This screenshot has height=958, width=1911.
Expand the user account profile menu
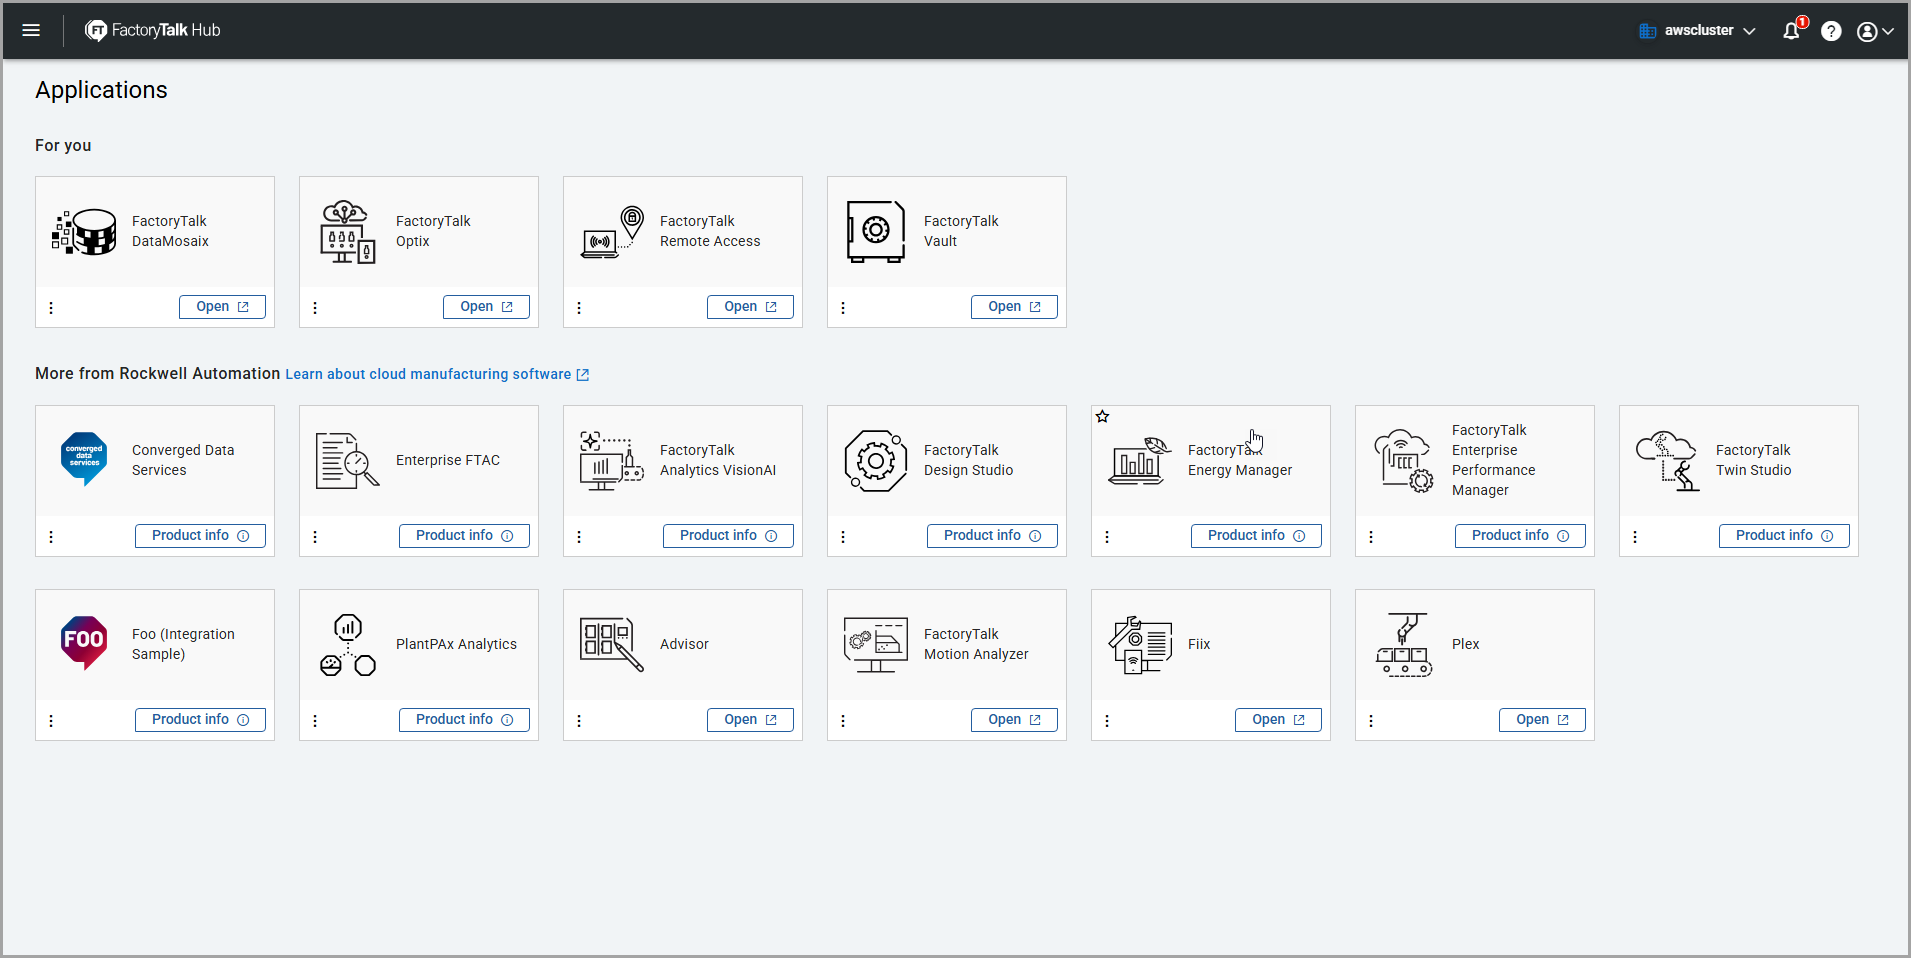coord(1875,31)
